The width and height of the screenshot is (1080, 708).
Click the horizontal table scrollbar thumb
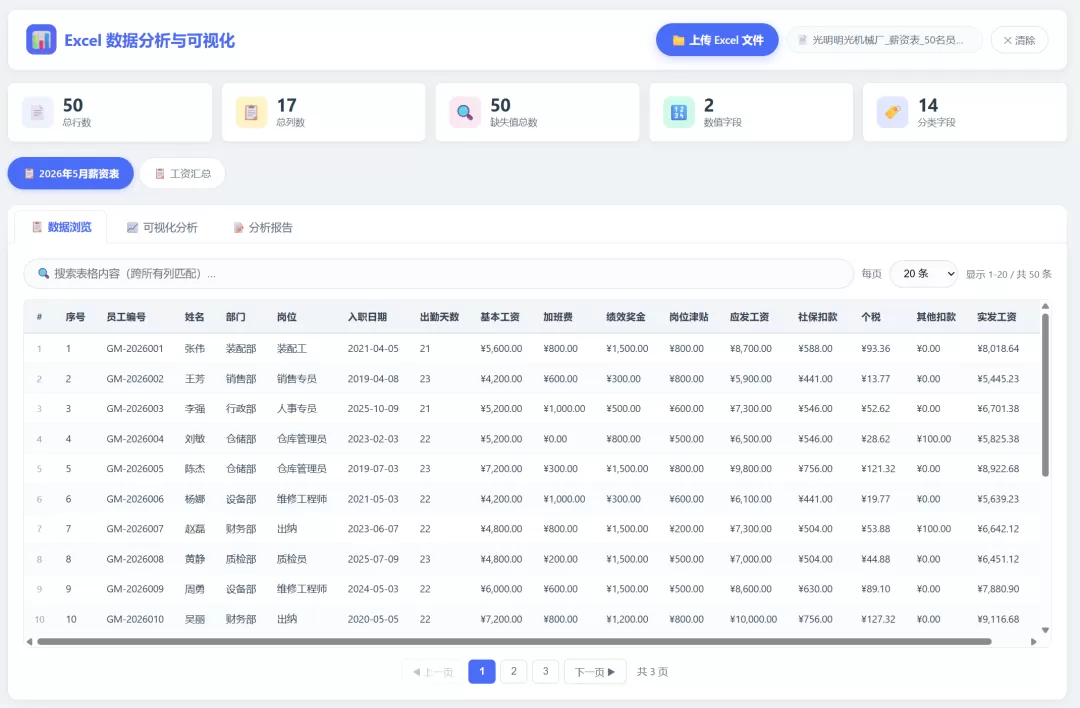pos(515,641)
